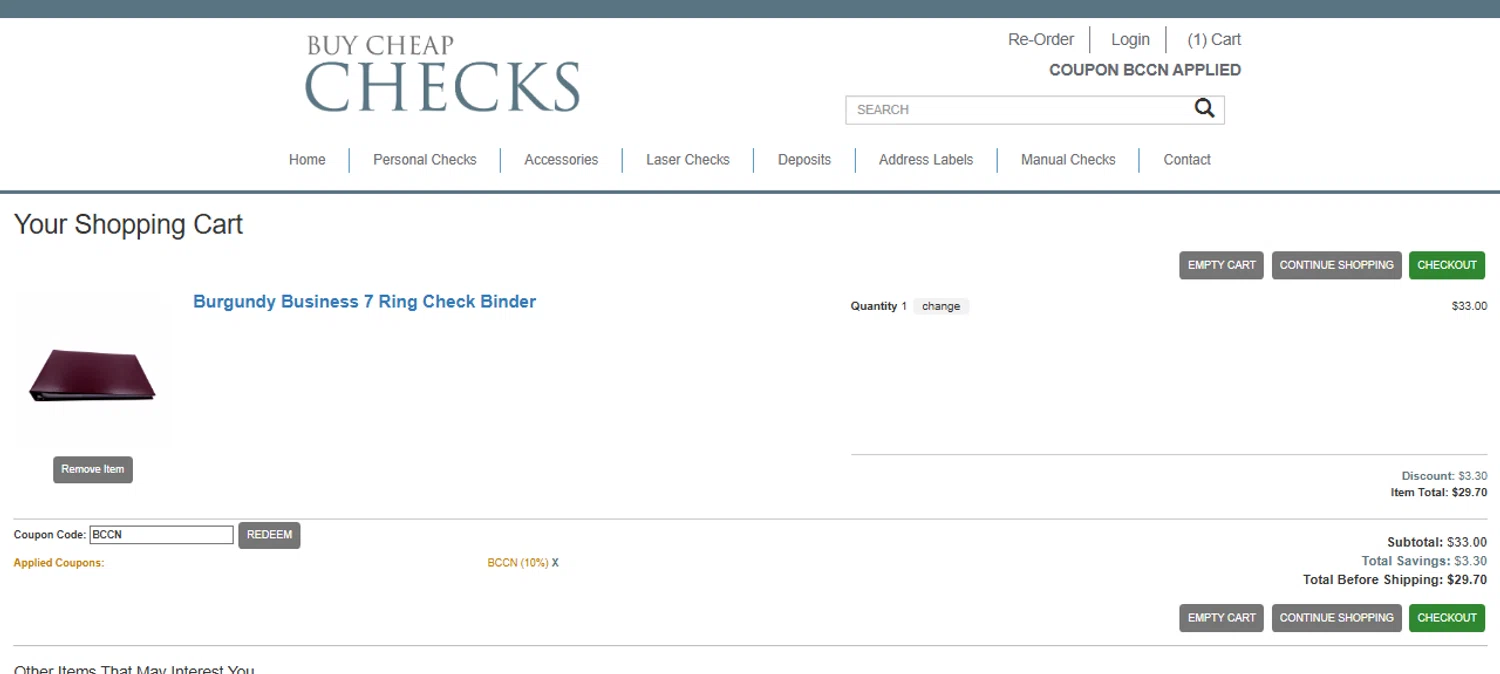Click the Redeem coupon button

click(x=269, y=535)
